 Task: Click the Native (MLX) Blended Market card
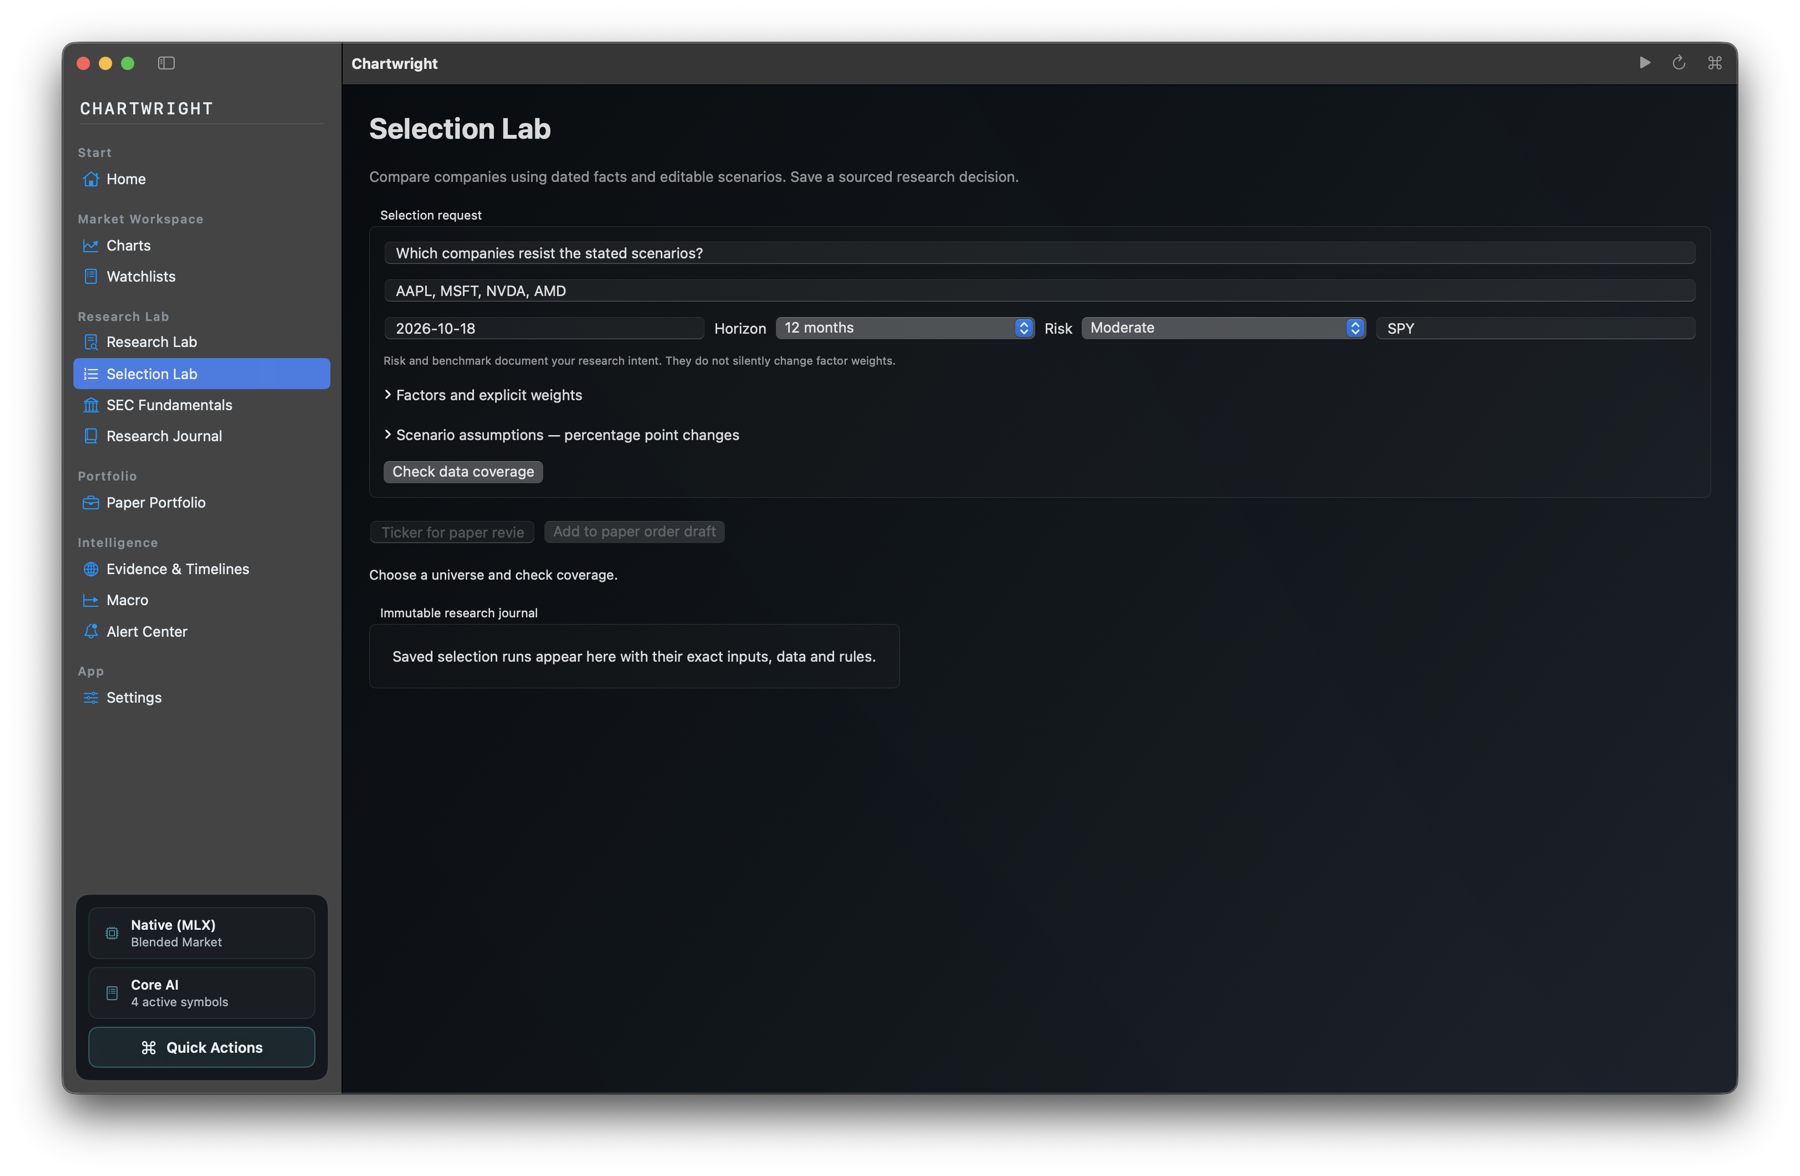[202, 933]
